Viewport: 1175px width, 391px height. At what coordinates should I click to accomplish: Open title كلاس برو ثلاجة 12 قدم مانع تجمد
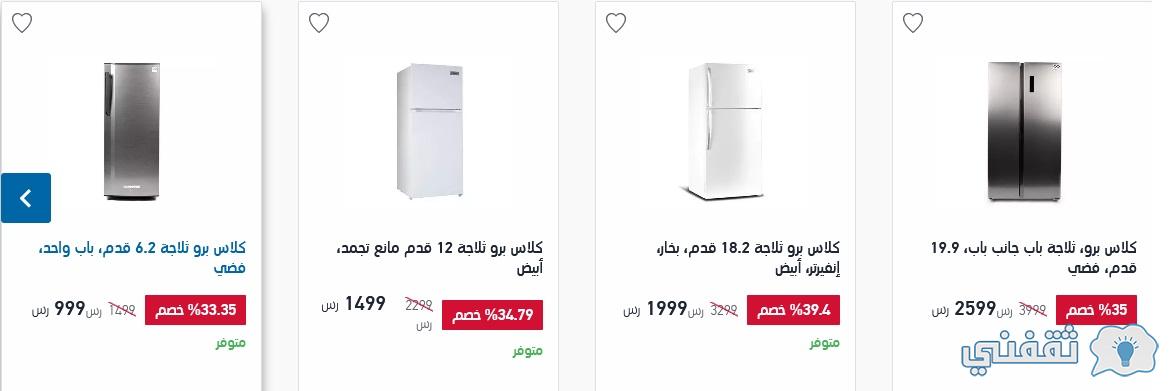[x=439, y=257]
